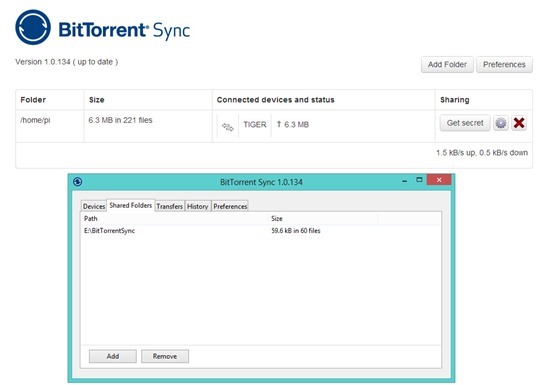Click the sync arrows icon next to TIGER
This screenshot has width=540, height=385.
(228, 126)
